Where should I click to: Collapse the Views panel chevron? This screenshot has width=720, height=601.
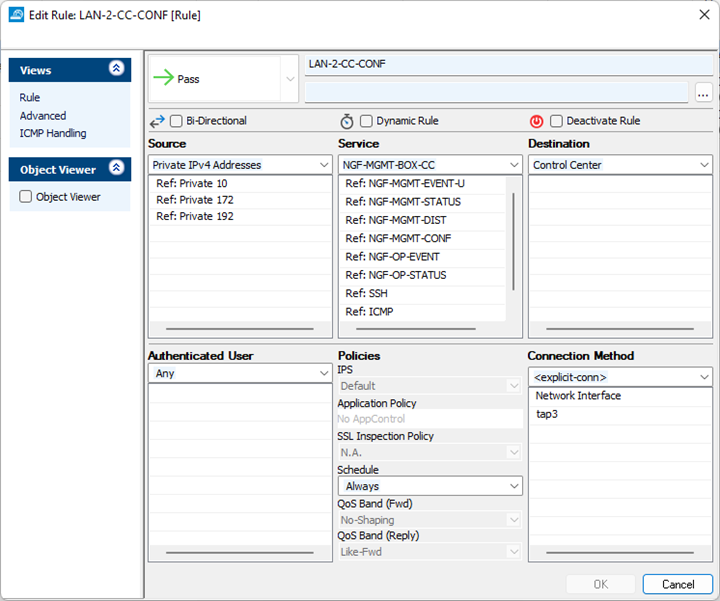pyautogui.click(x=117, y=70)
